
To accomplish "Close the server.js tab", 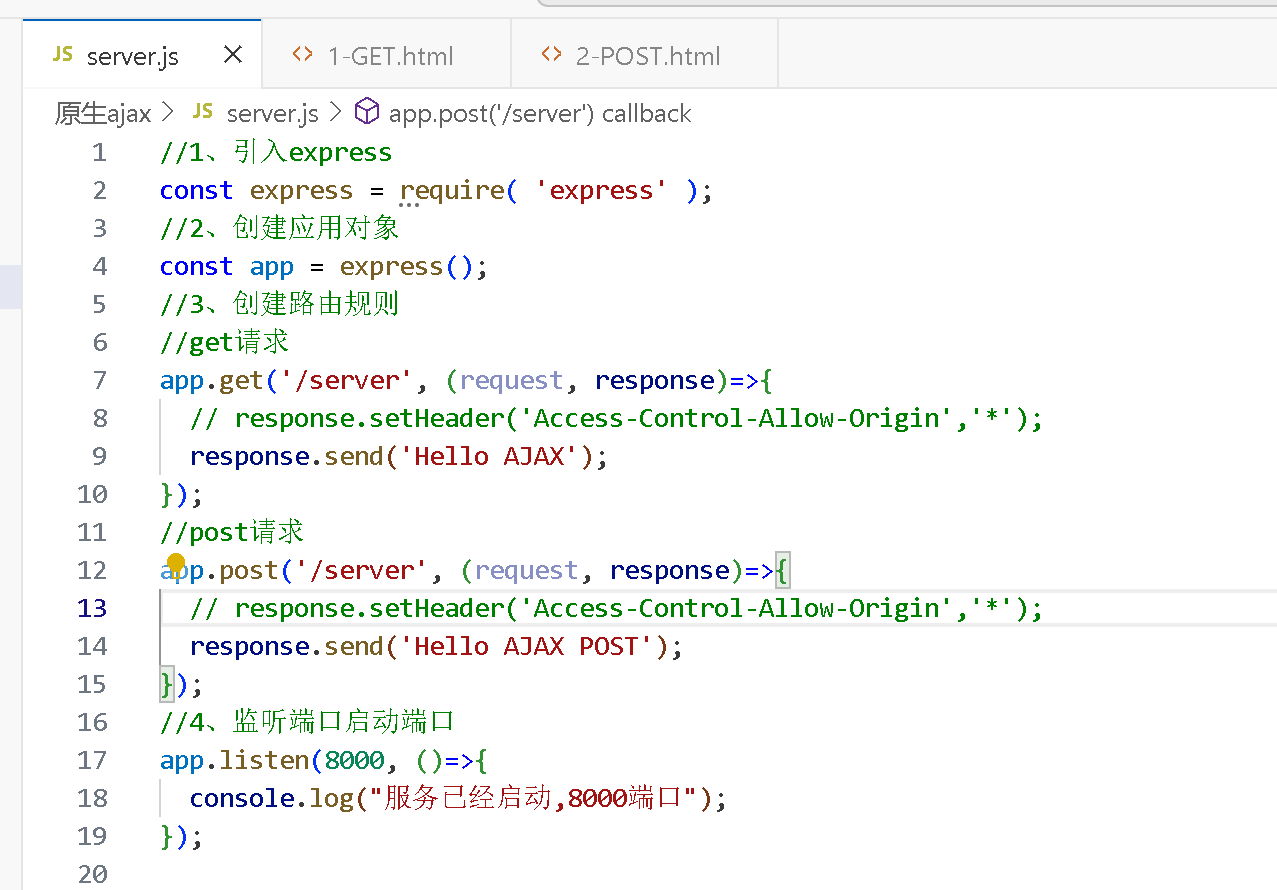I will coord(232,55).
